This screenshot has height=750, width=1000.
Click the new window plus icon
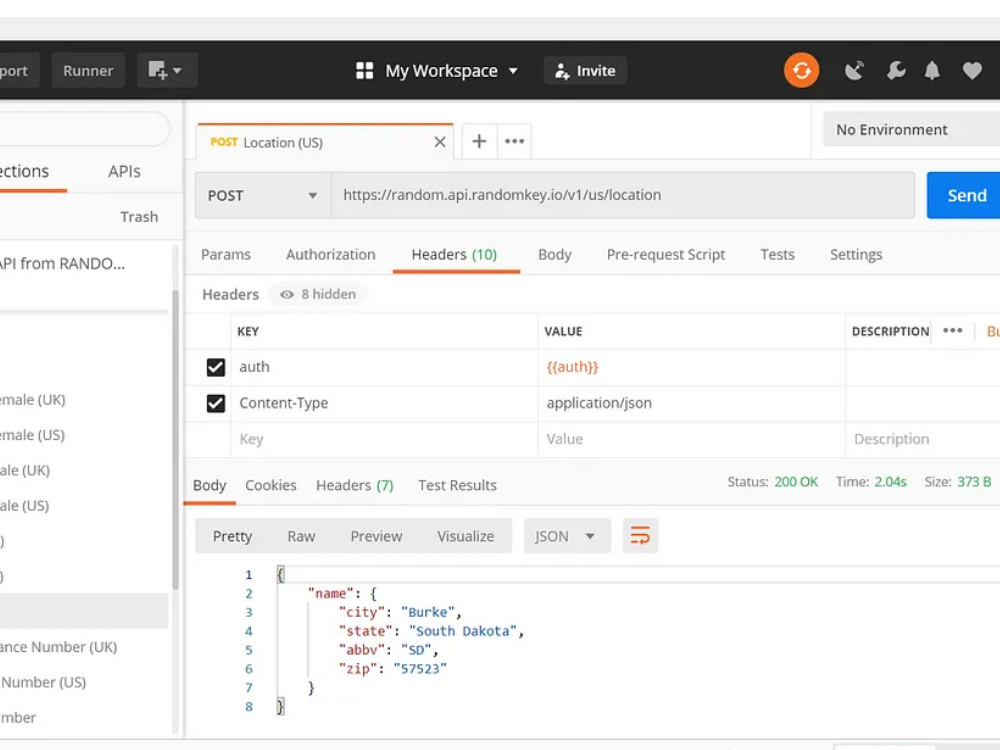(x=165, y=70)
